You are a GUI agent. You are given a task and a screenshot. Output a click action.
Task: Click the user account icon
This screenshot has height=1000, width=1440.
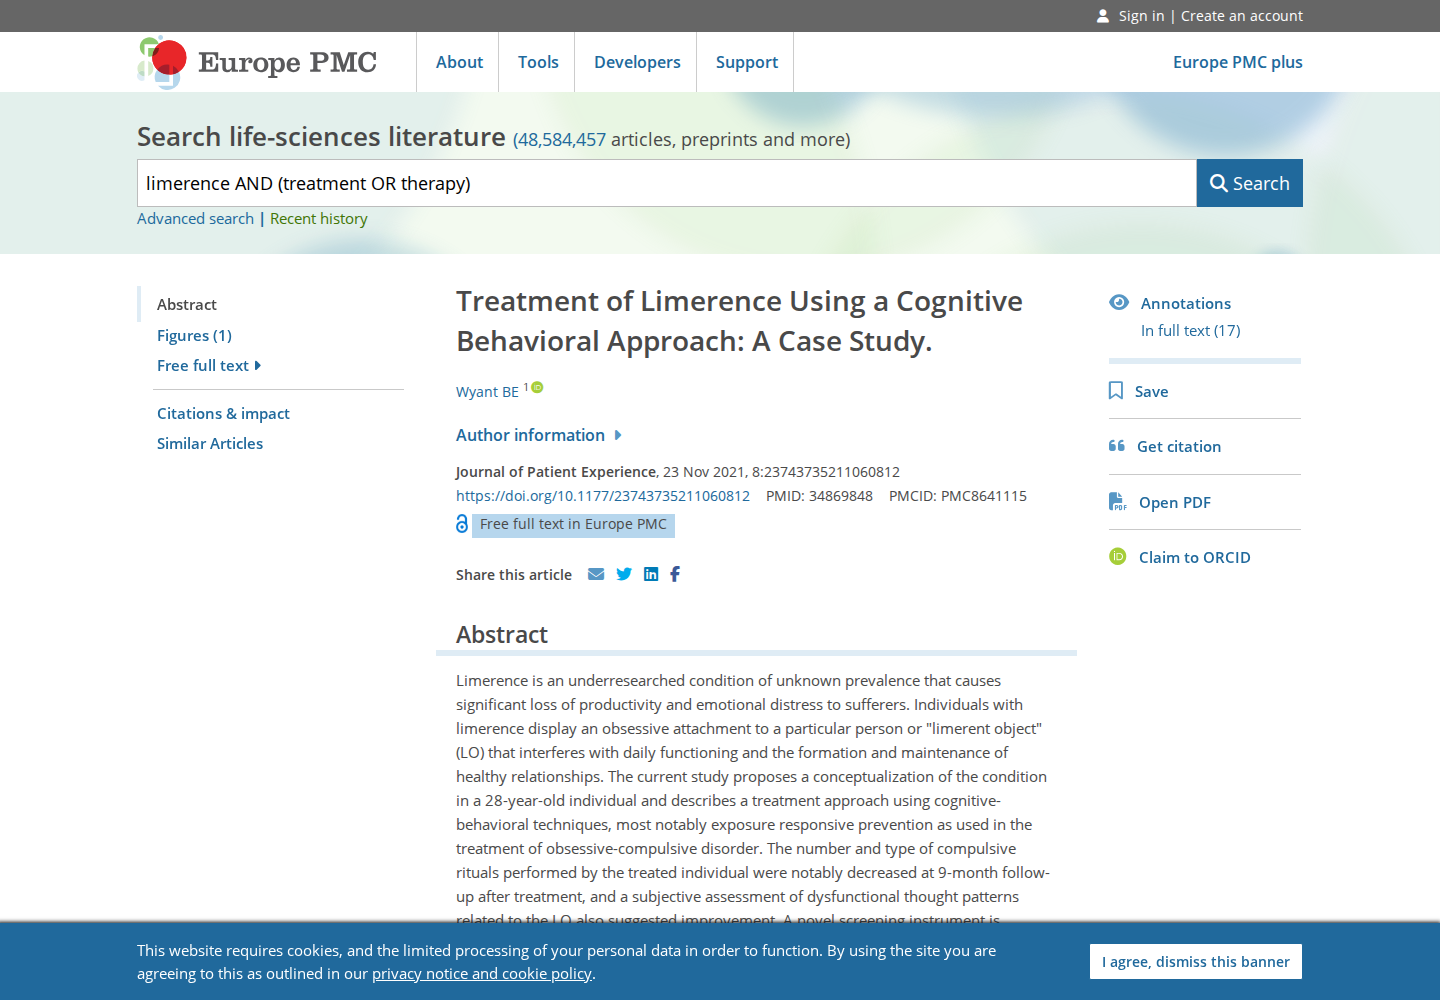click(x=1103, y=16)
